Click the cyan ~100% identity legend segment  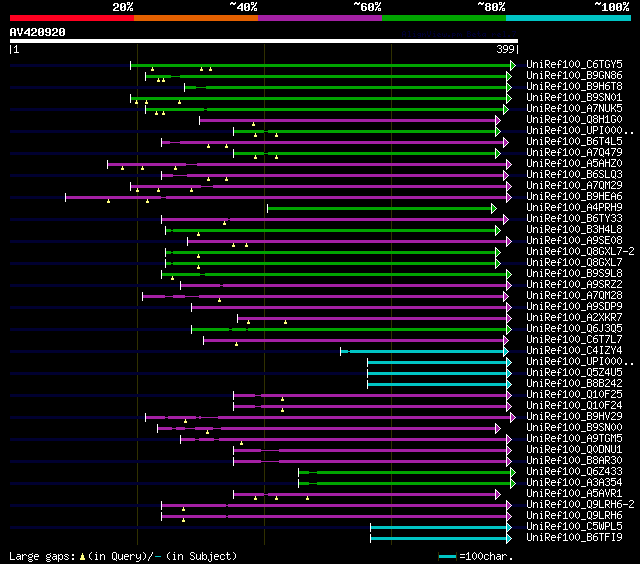pos(568,18)
